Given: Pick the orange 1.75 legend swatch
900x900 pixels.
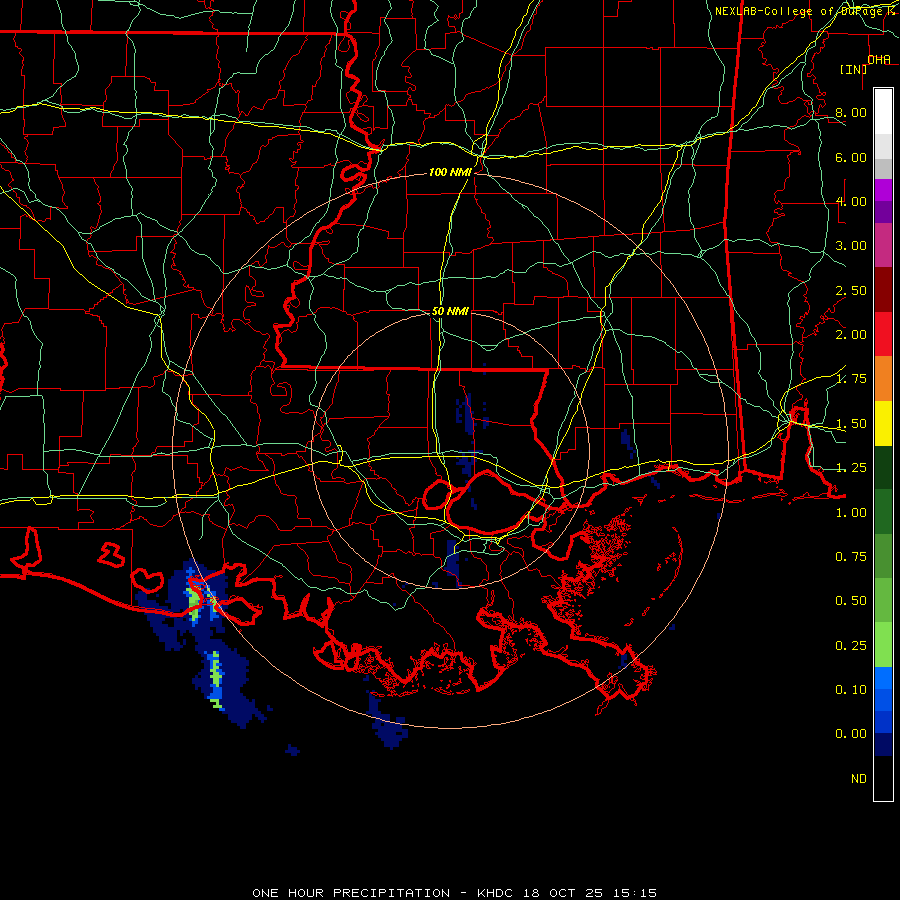Looking at the screenshot, I should coord(883,378).
